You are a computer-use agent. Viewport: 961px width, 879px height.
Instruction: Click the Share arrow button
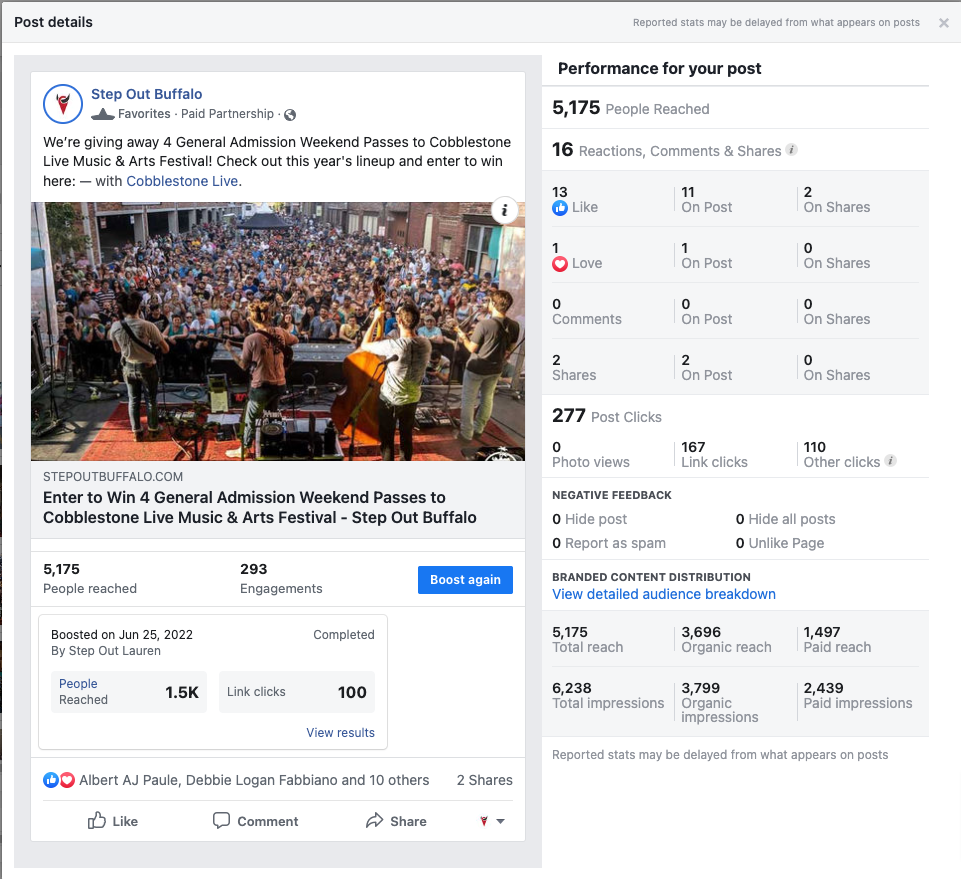(x=396, y=821)
